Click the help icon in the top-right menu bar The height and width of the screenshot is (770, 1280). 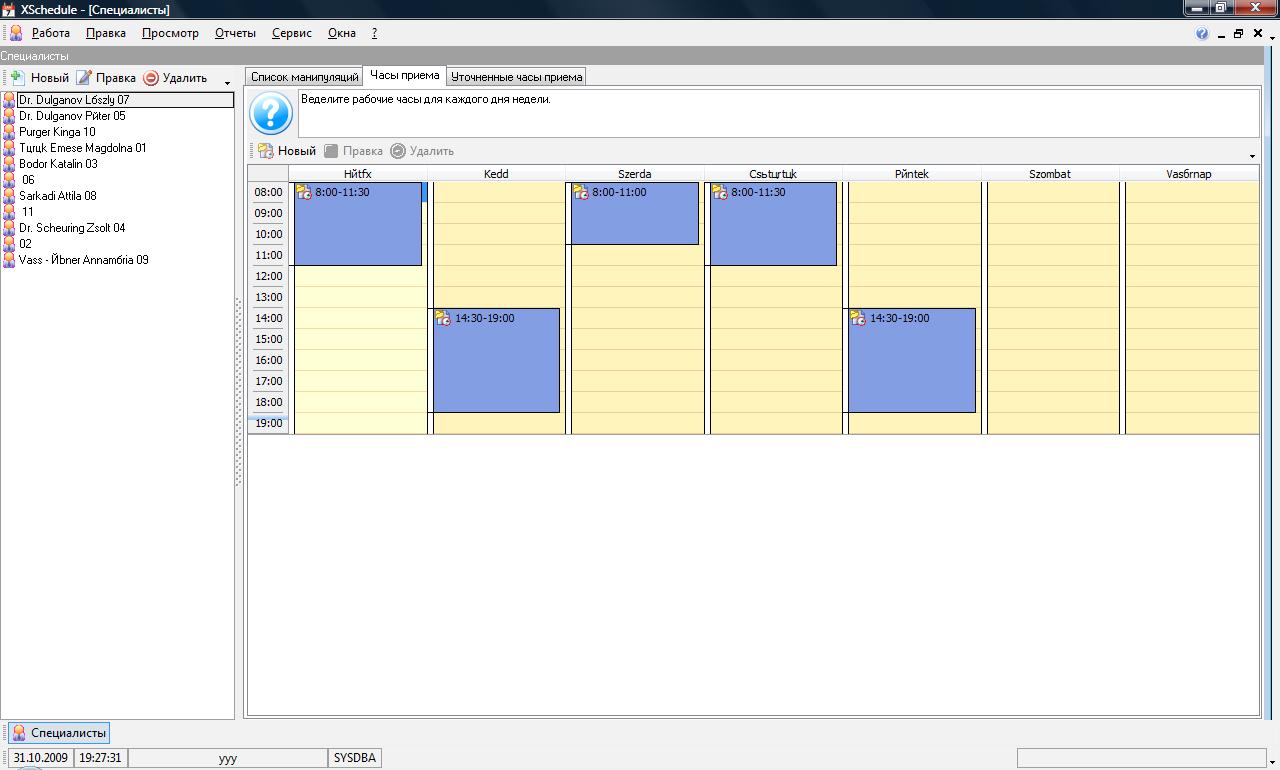pos(1202,33)
